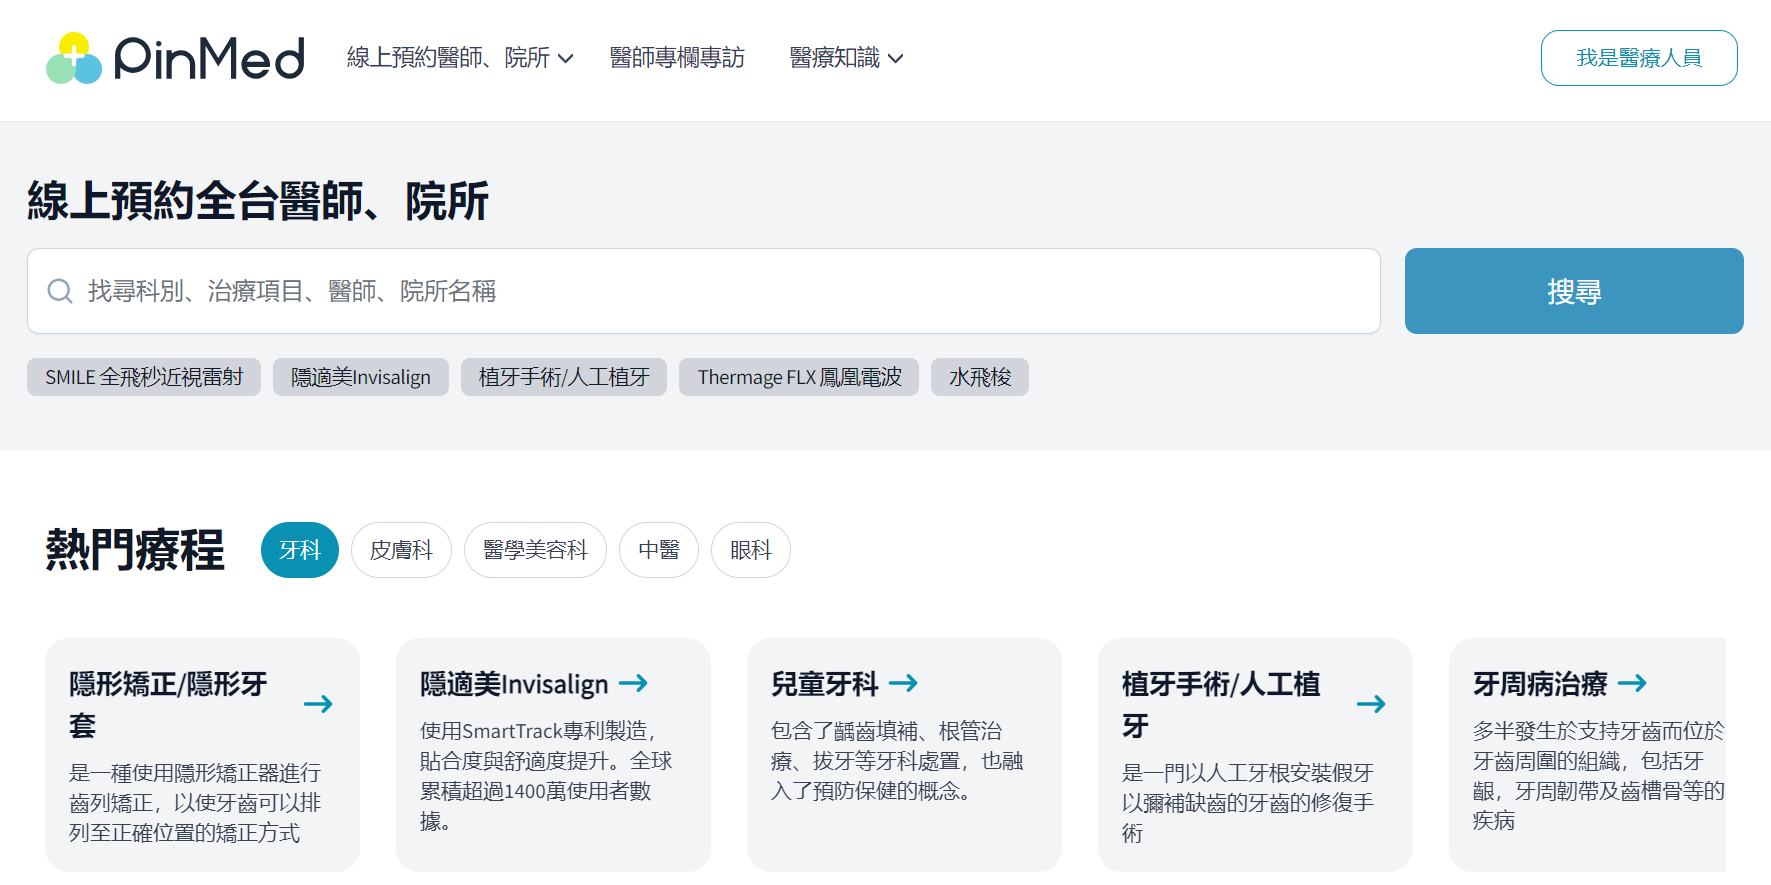This screenshot has height=885, width=1771.
Task: Expand the 線上預約醫師、院所 dropdown menu
Action: coord(460,58)
